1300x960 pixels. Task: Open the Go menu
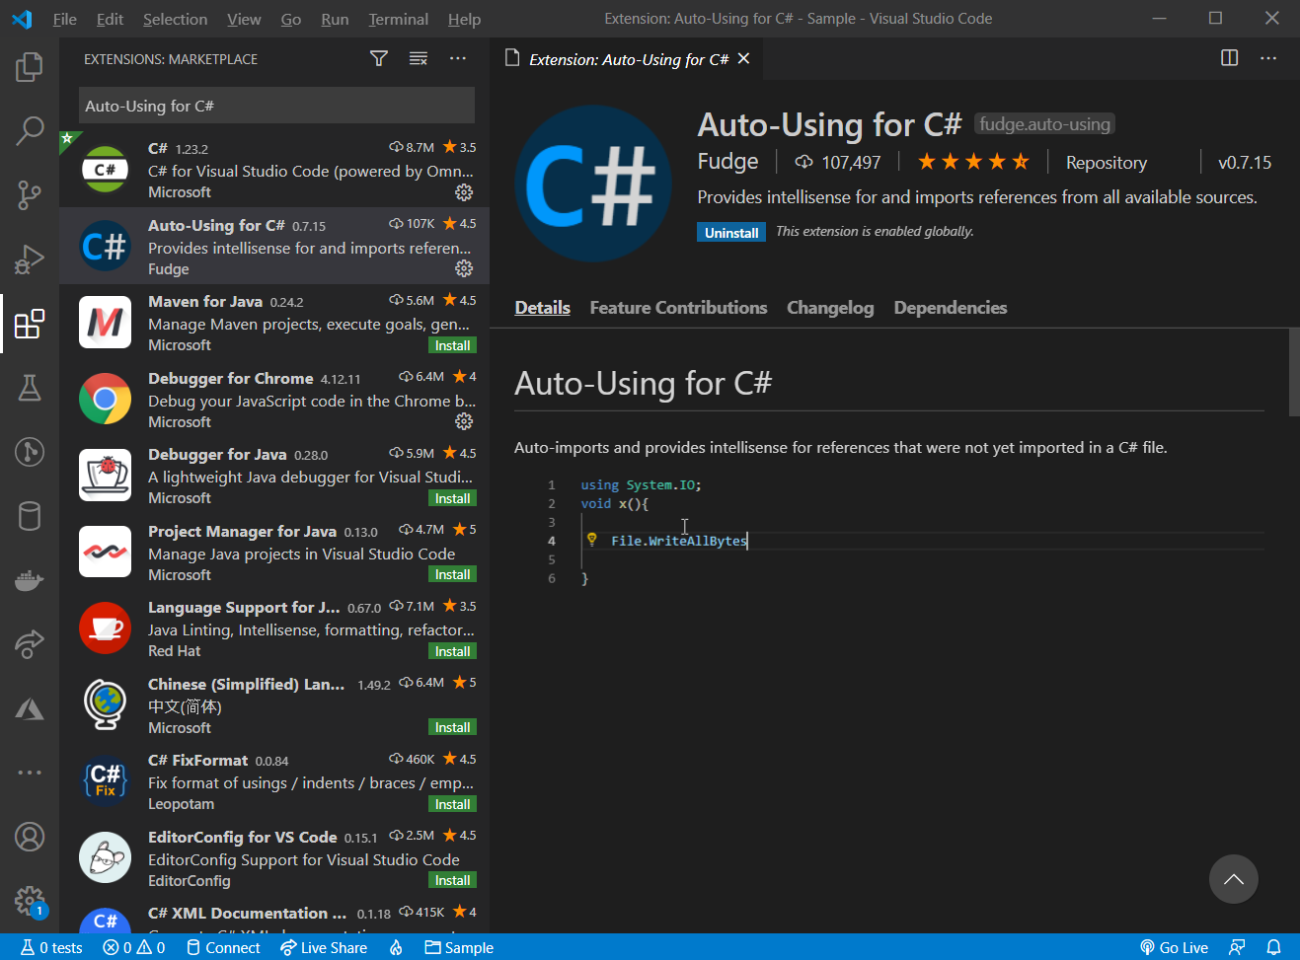coord(291,19)
